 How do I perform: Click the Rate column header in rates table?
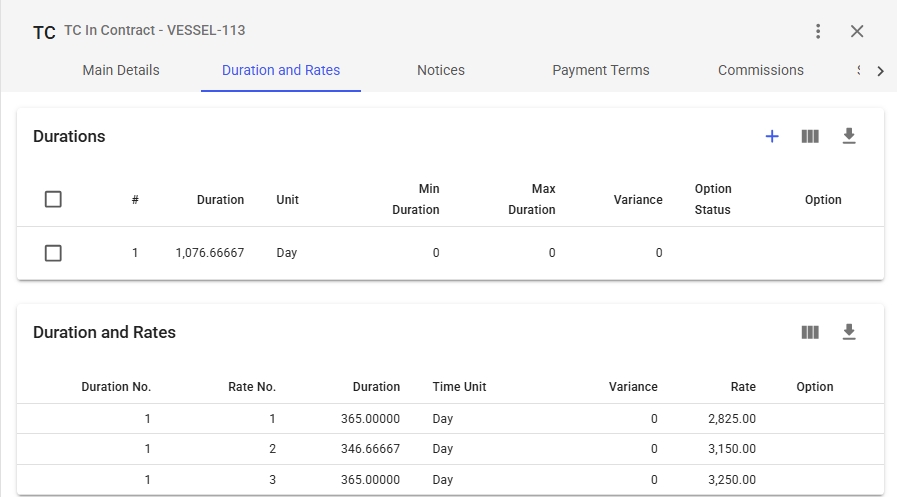(742, 387)
